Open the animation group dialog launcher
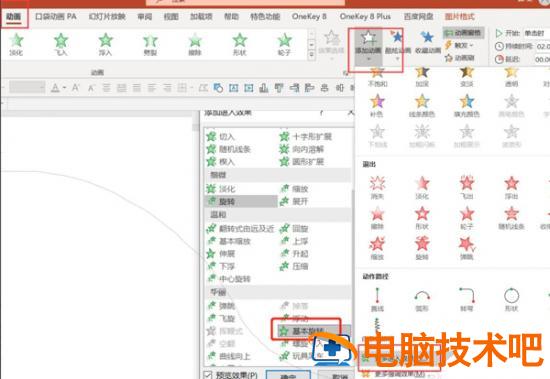The image size is (550, 379). pyautogui.click(x=345, y=73)
